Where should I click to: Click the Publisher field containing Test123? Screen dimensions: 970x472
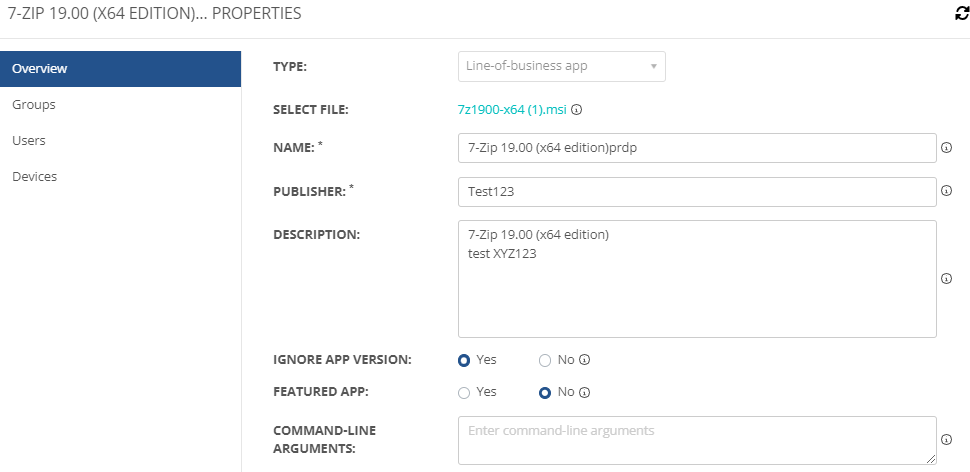pyautogui.click(x=696, y=192)
